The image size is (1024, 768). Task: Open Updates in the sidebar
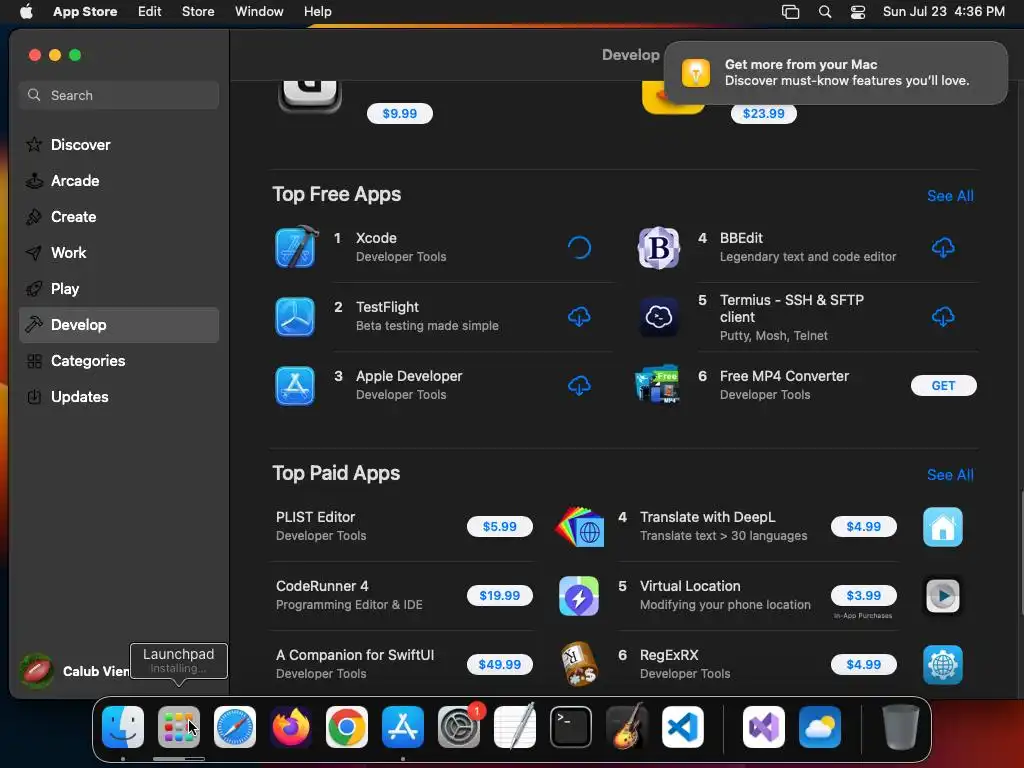pos(119,396)
